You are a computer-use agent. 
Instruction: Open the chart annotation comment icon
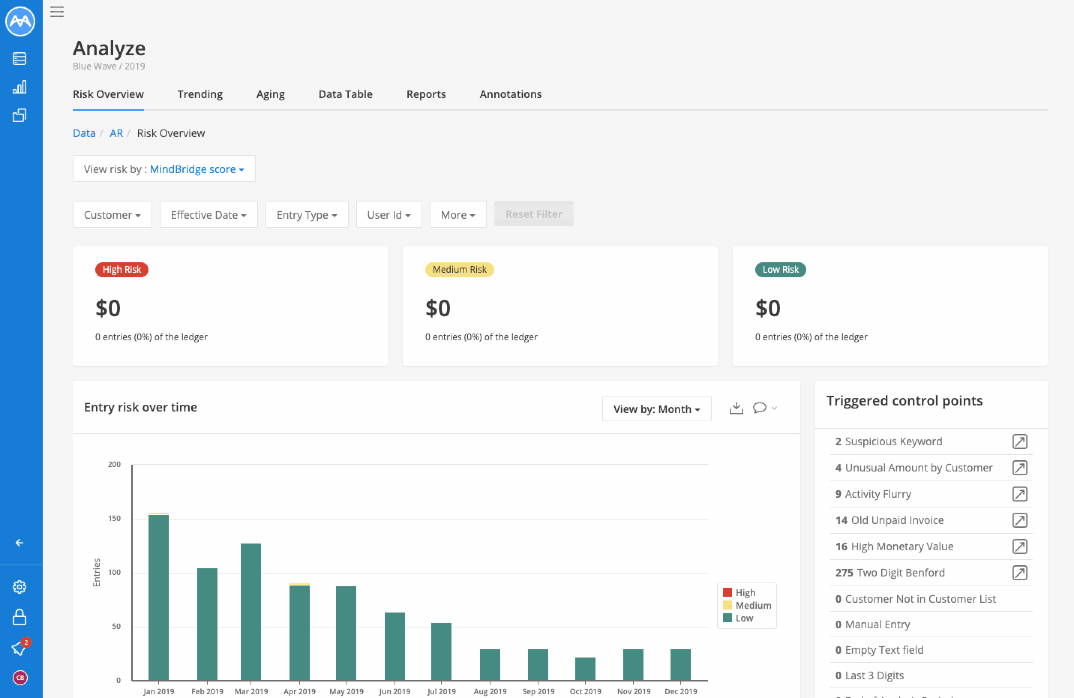point(760,408)
